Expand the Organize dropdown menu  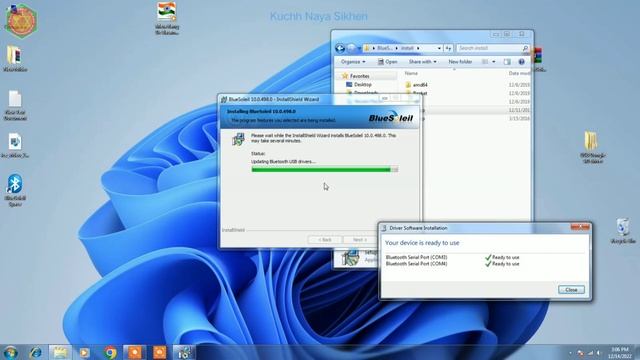tap(353, 62)
